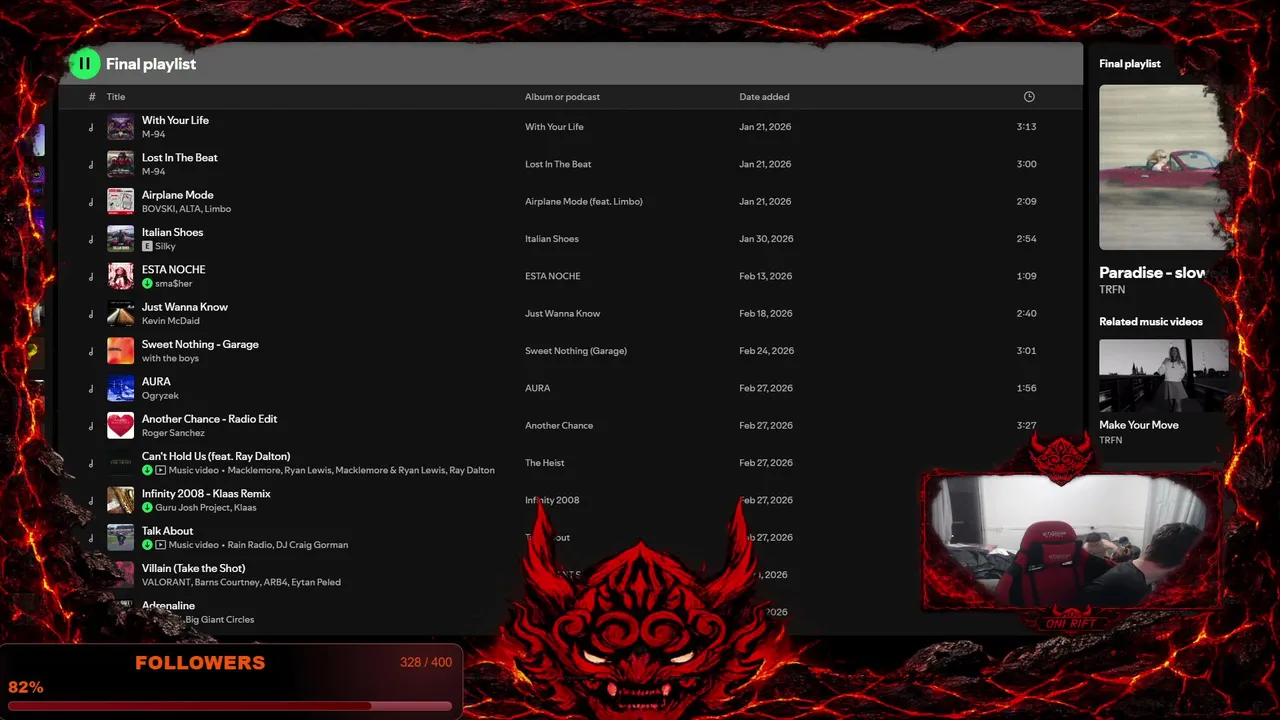Click the explicit E badge on Italian Shoes
The image size is (1280, 720).
point(147,246)
